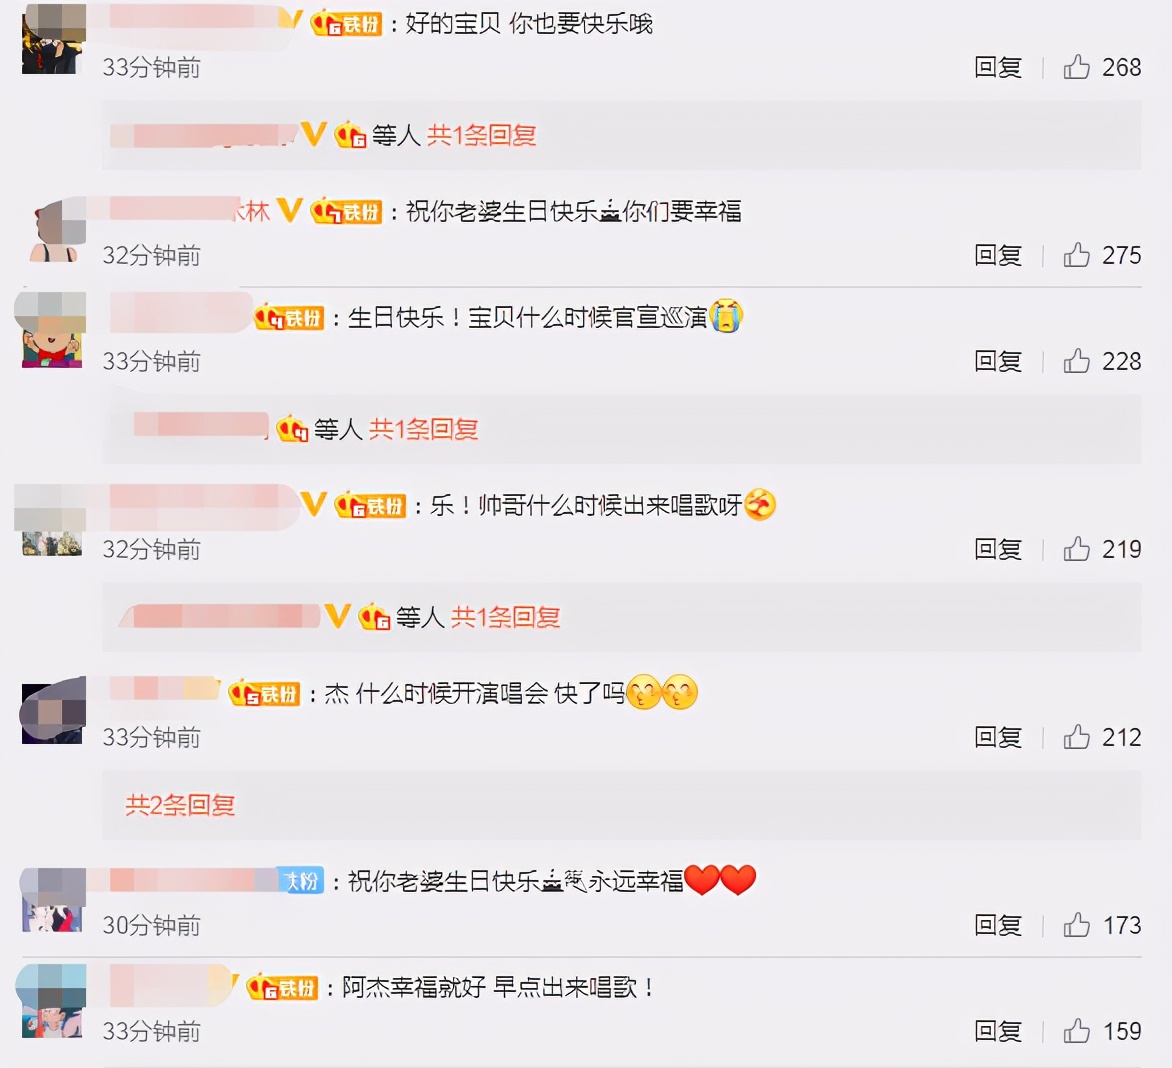
Task: Reply to the comment with 228 likes
Action: point(998,362)
